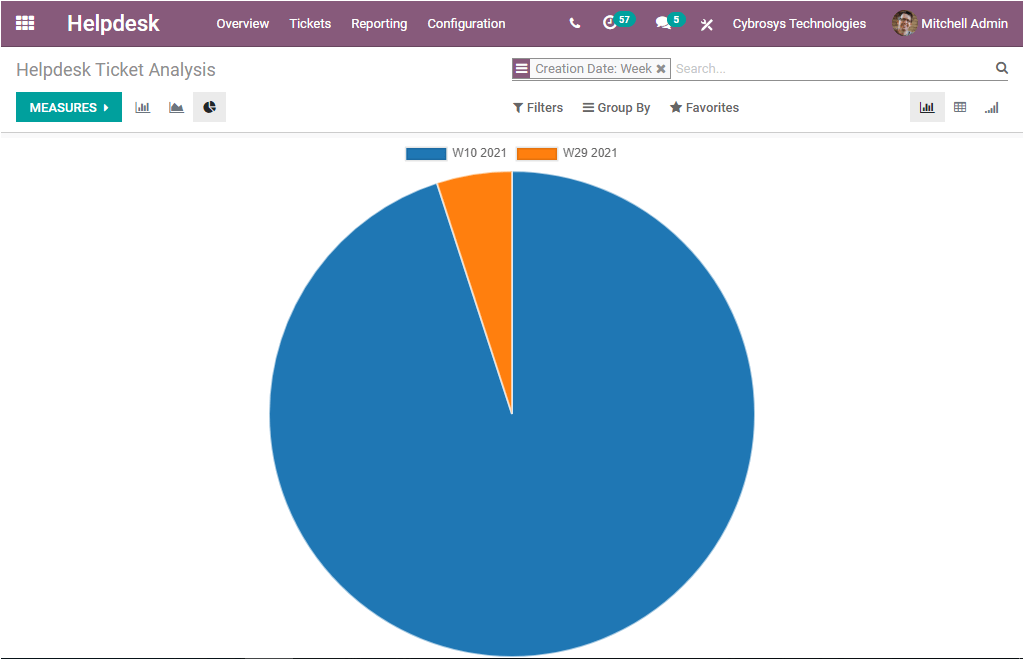
Task: Open activities clock icon with 57 badge
Action: point(617,22)
